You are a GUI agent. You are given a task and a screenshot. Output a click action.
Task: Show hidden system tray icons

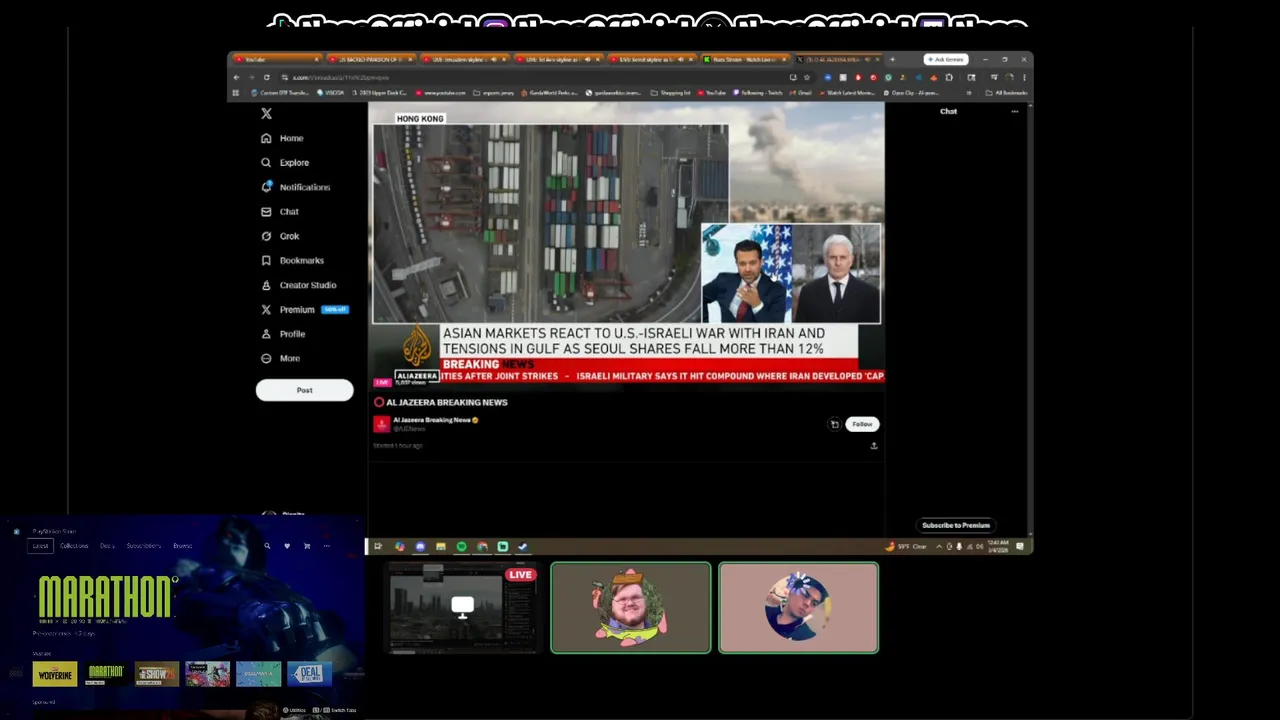tap(939, 546)
